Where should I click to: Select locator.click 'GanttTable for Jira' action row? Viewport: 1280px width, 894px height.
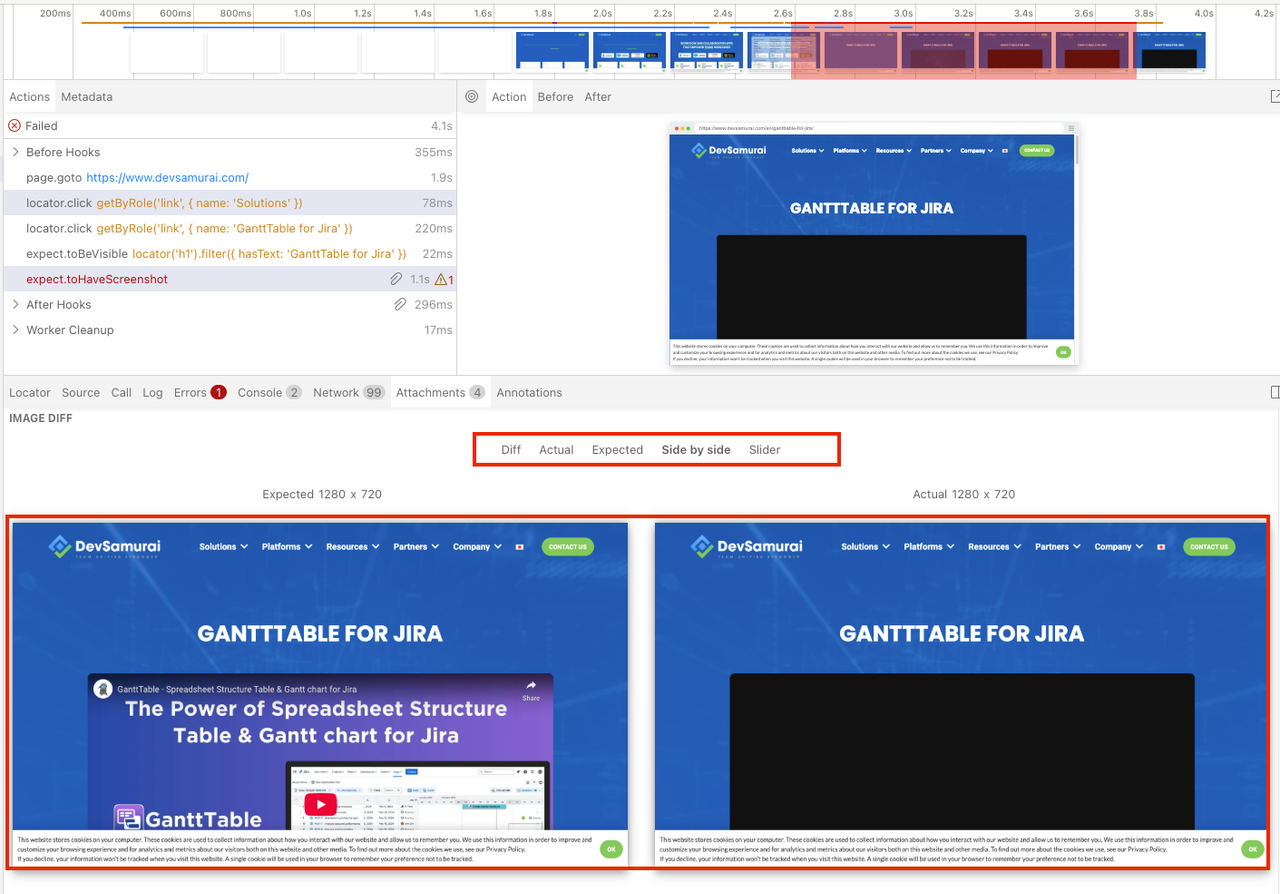pos(230,229)
